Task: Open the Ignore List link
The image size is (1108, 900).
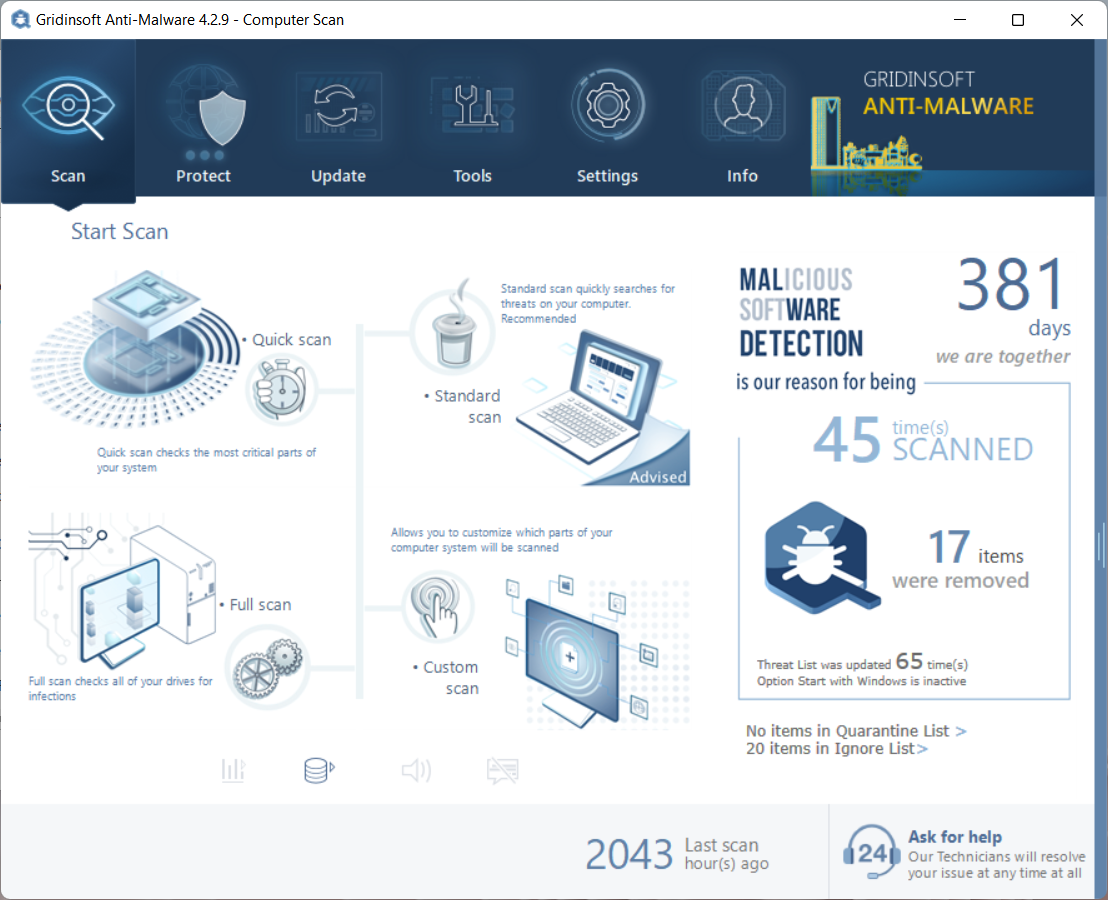Action: (837, 749)
